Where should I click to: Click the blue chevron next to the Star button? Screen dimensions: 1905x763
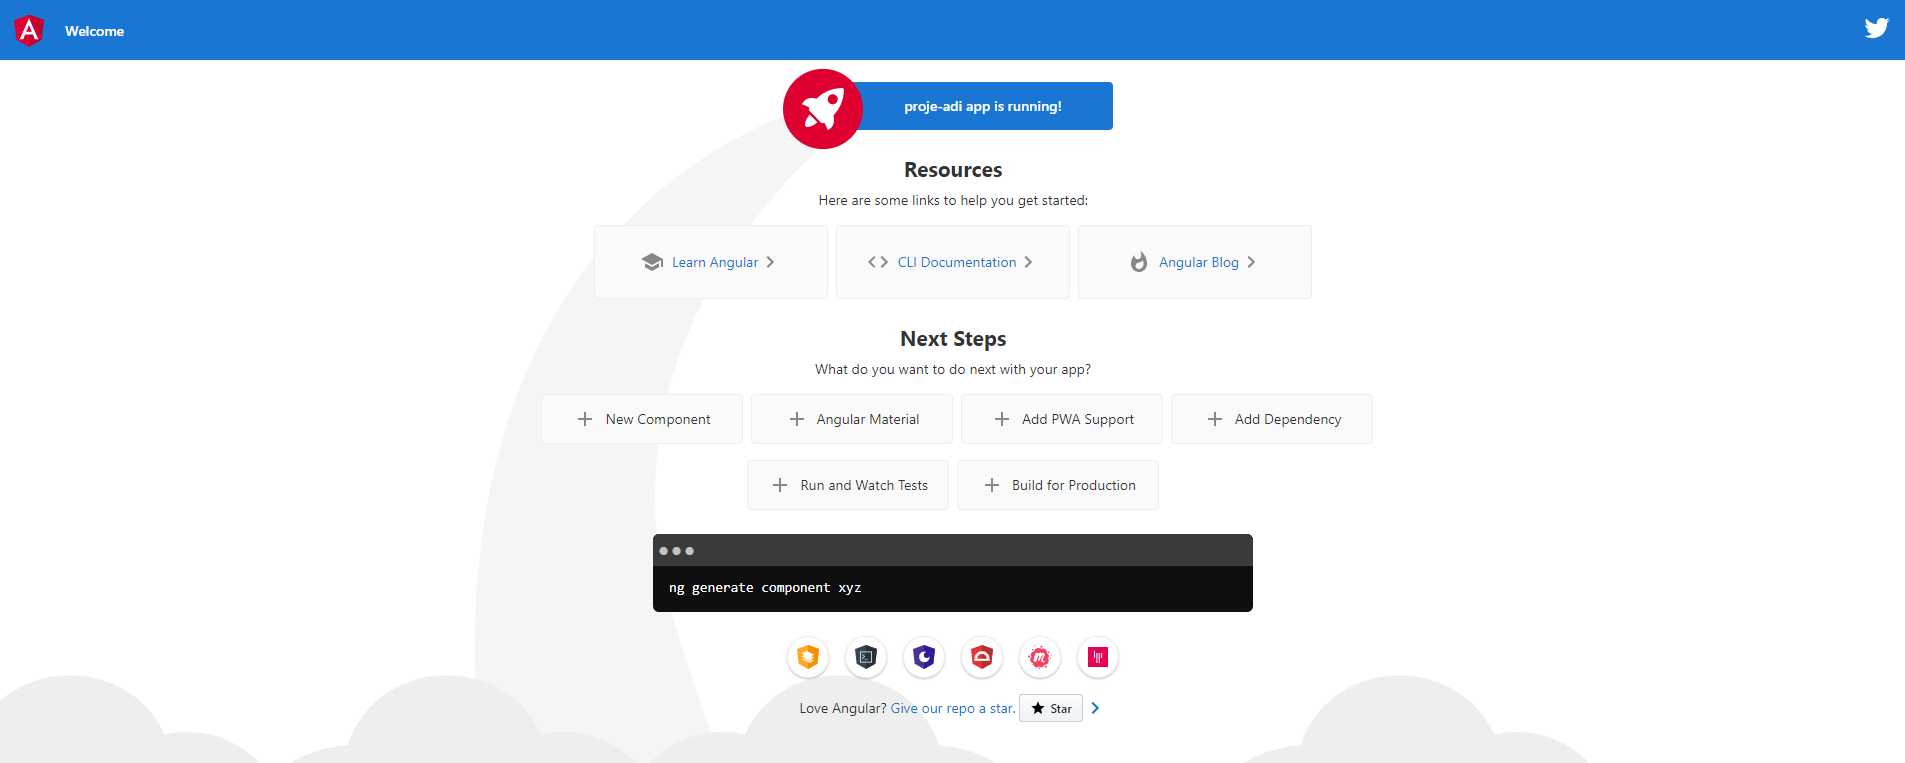pos(1095,708)
